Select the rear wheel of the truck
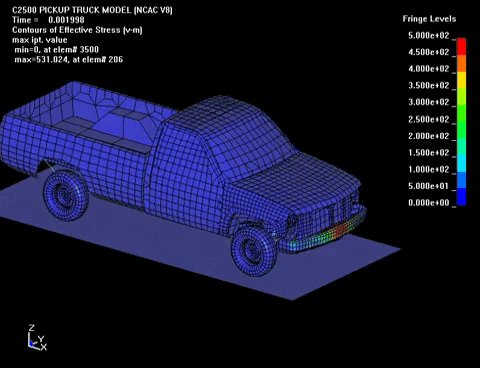480x368 pixels. [x=66, y=195]
